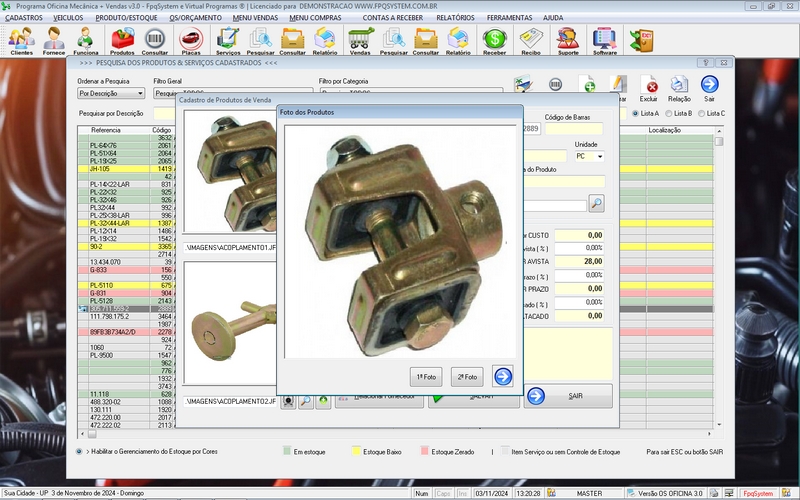Open the Fornece suppliers icon
Image resolution: width=800 pixels, height=500 pixels.
click(54, 40)
